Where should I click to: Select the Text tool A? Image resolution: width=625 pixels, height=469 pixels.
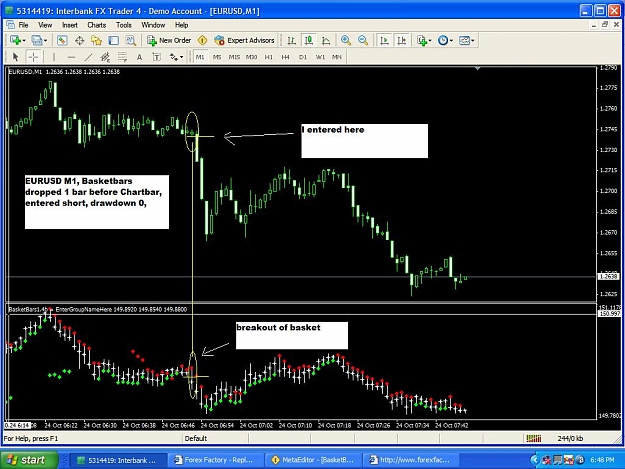click(140, 57)
